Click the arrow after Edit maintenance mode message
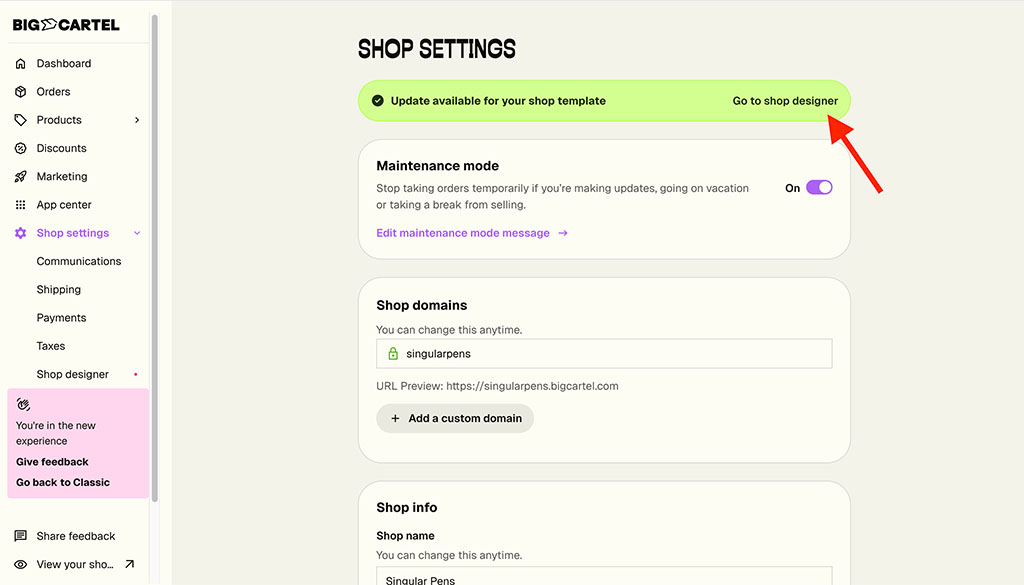 pos(563,233)
